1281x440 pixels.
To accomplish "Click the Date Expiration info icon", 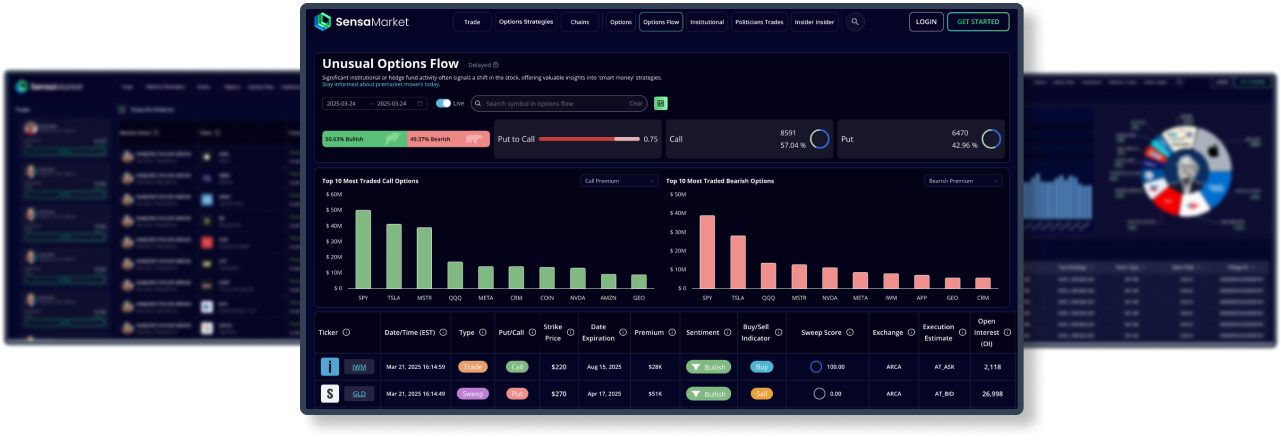I will 623,333.
